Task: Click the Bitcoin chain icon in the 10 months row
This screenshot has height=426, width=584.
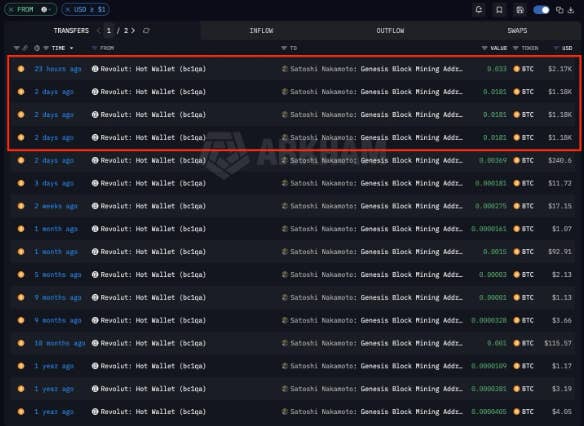Action: [x=21, y=343]
